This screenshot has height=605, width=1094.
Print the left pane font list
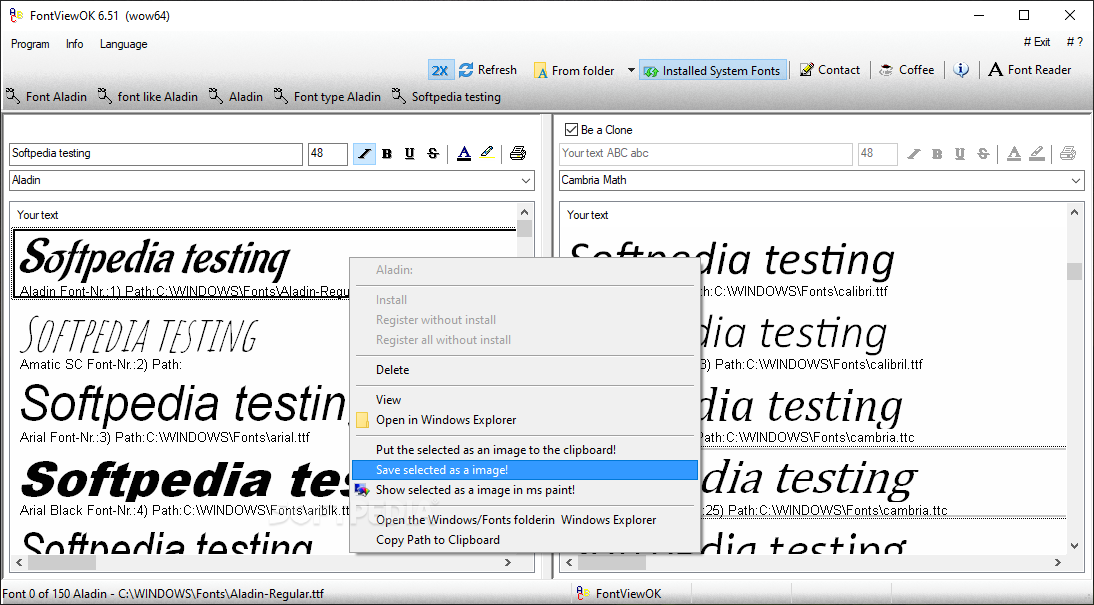coord(518,154)
